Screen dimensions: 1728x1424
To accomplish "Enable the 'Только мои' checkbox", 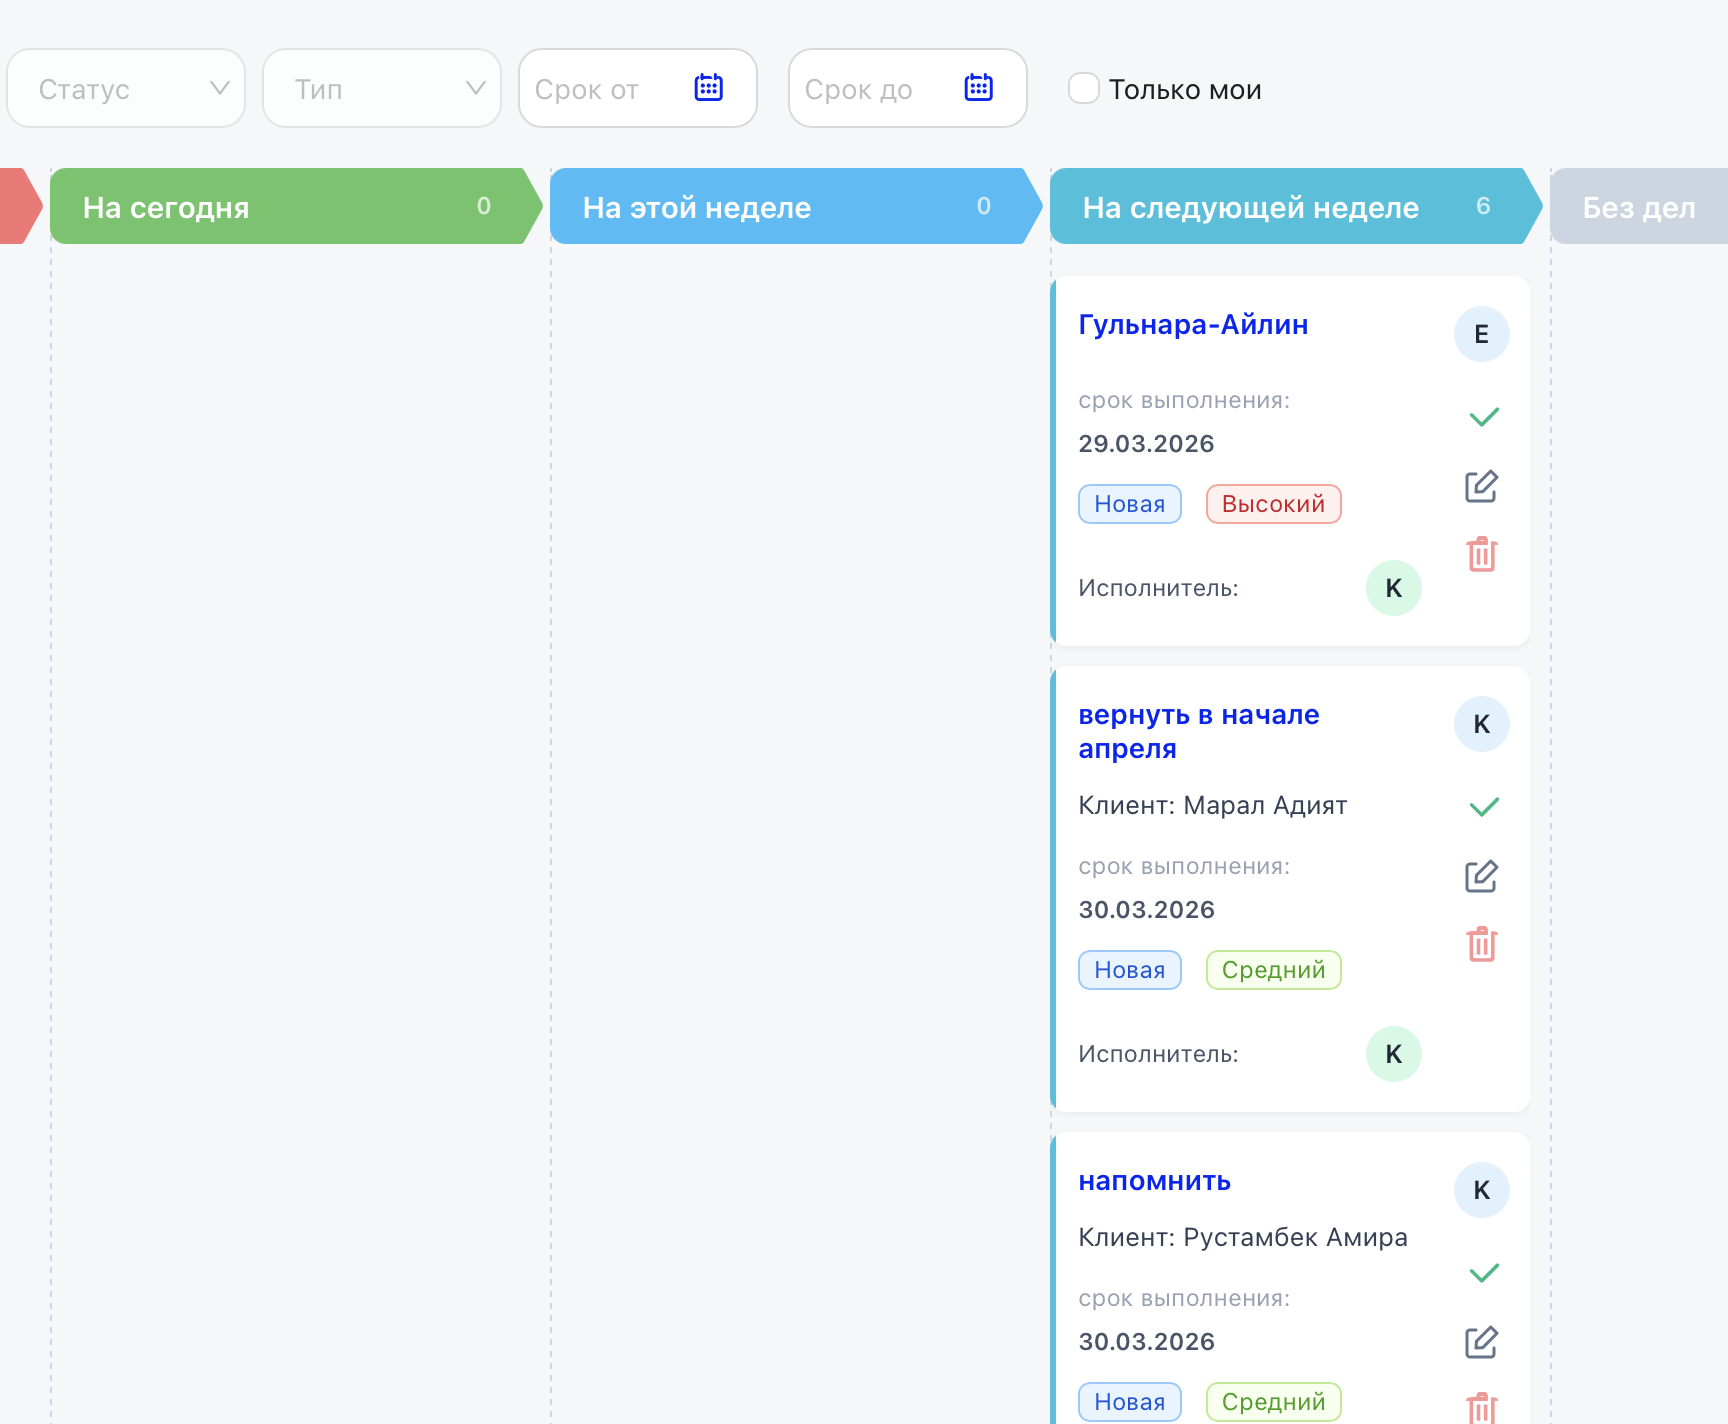I will coord(1084,88).
